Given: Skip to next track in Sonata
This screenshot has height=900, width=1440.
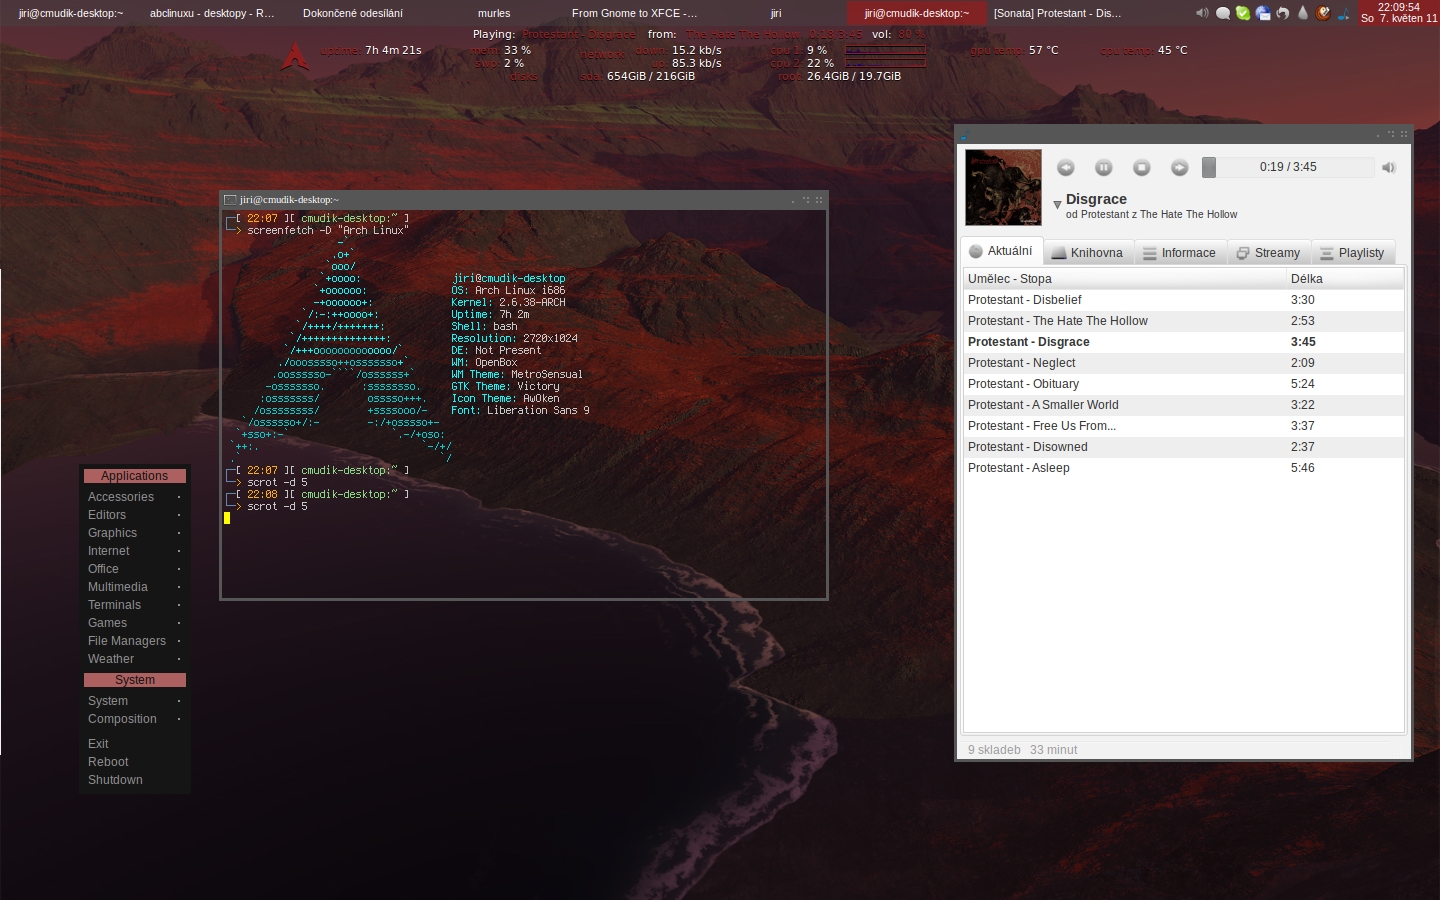Looking at the screenshot, I should click(x=1180, y=168).
